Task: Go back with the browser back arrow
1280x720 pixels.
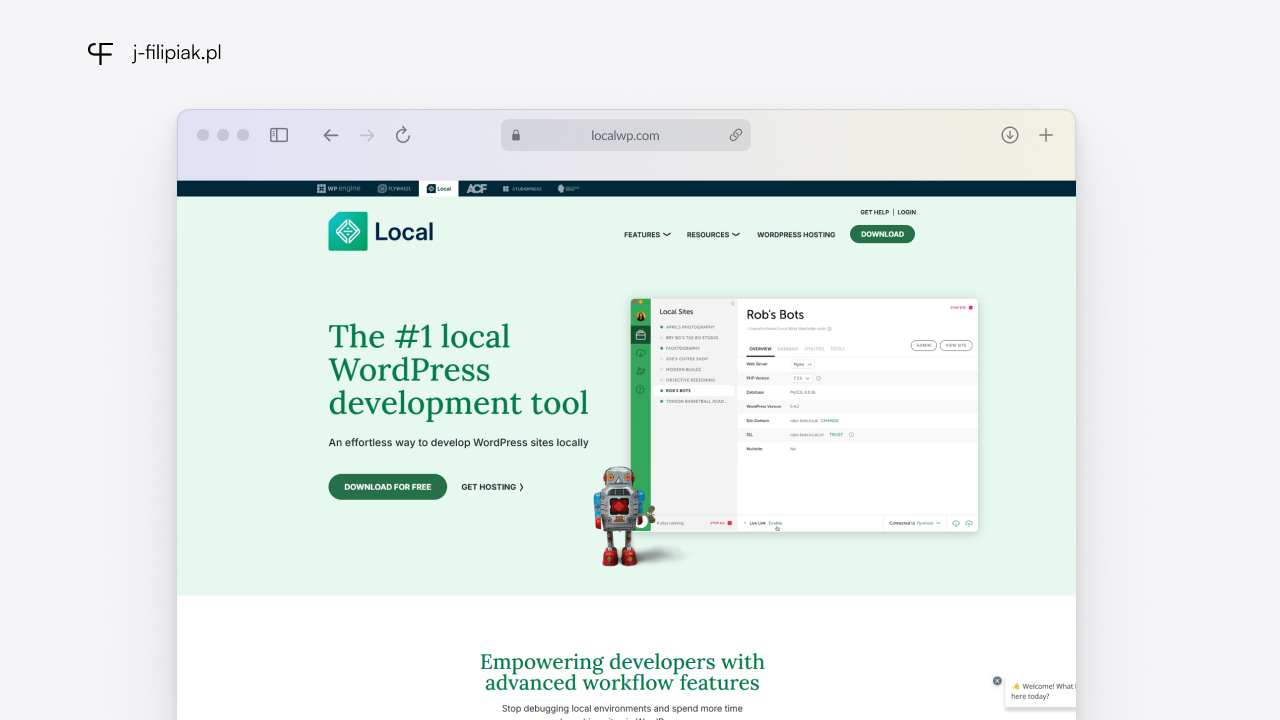Action: tap(331, 135)
